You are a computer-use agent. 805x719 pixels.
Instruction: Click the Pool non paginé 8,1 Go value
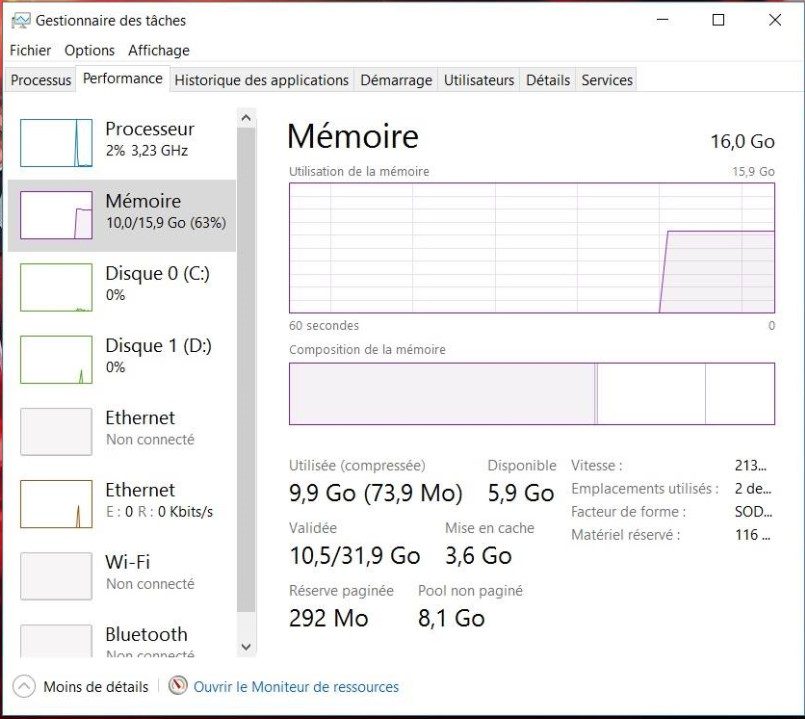(451, 618)
